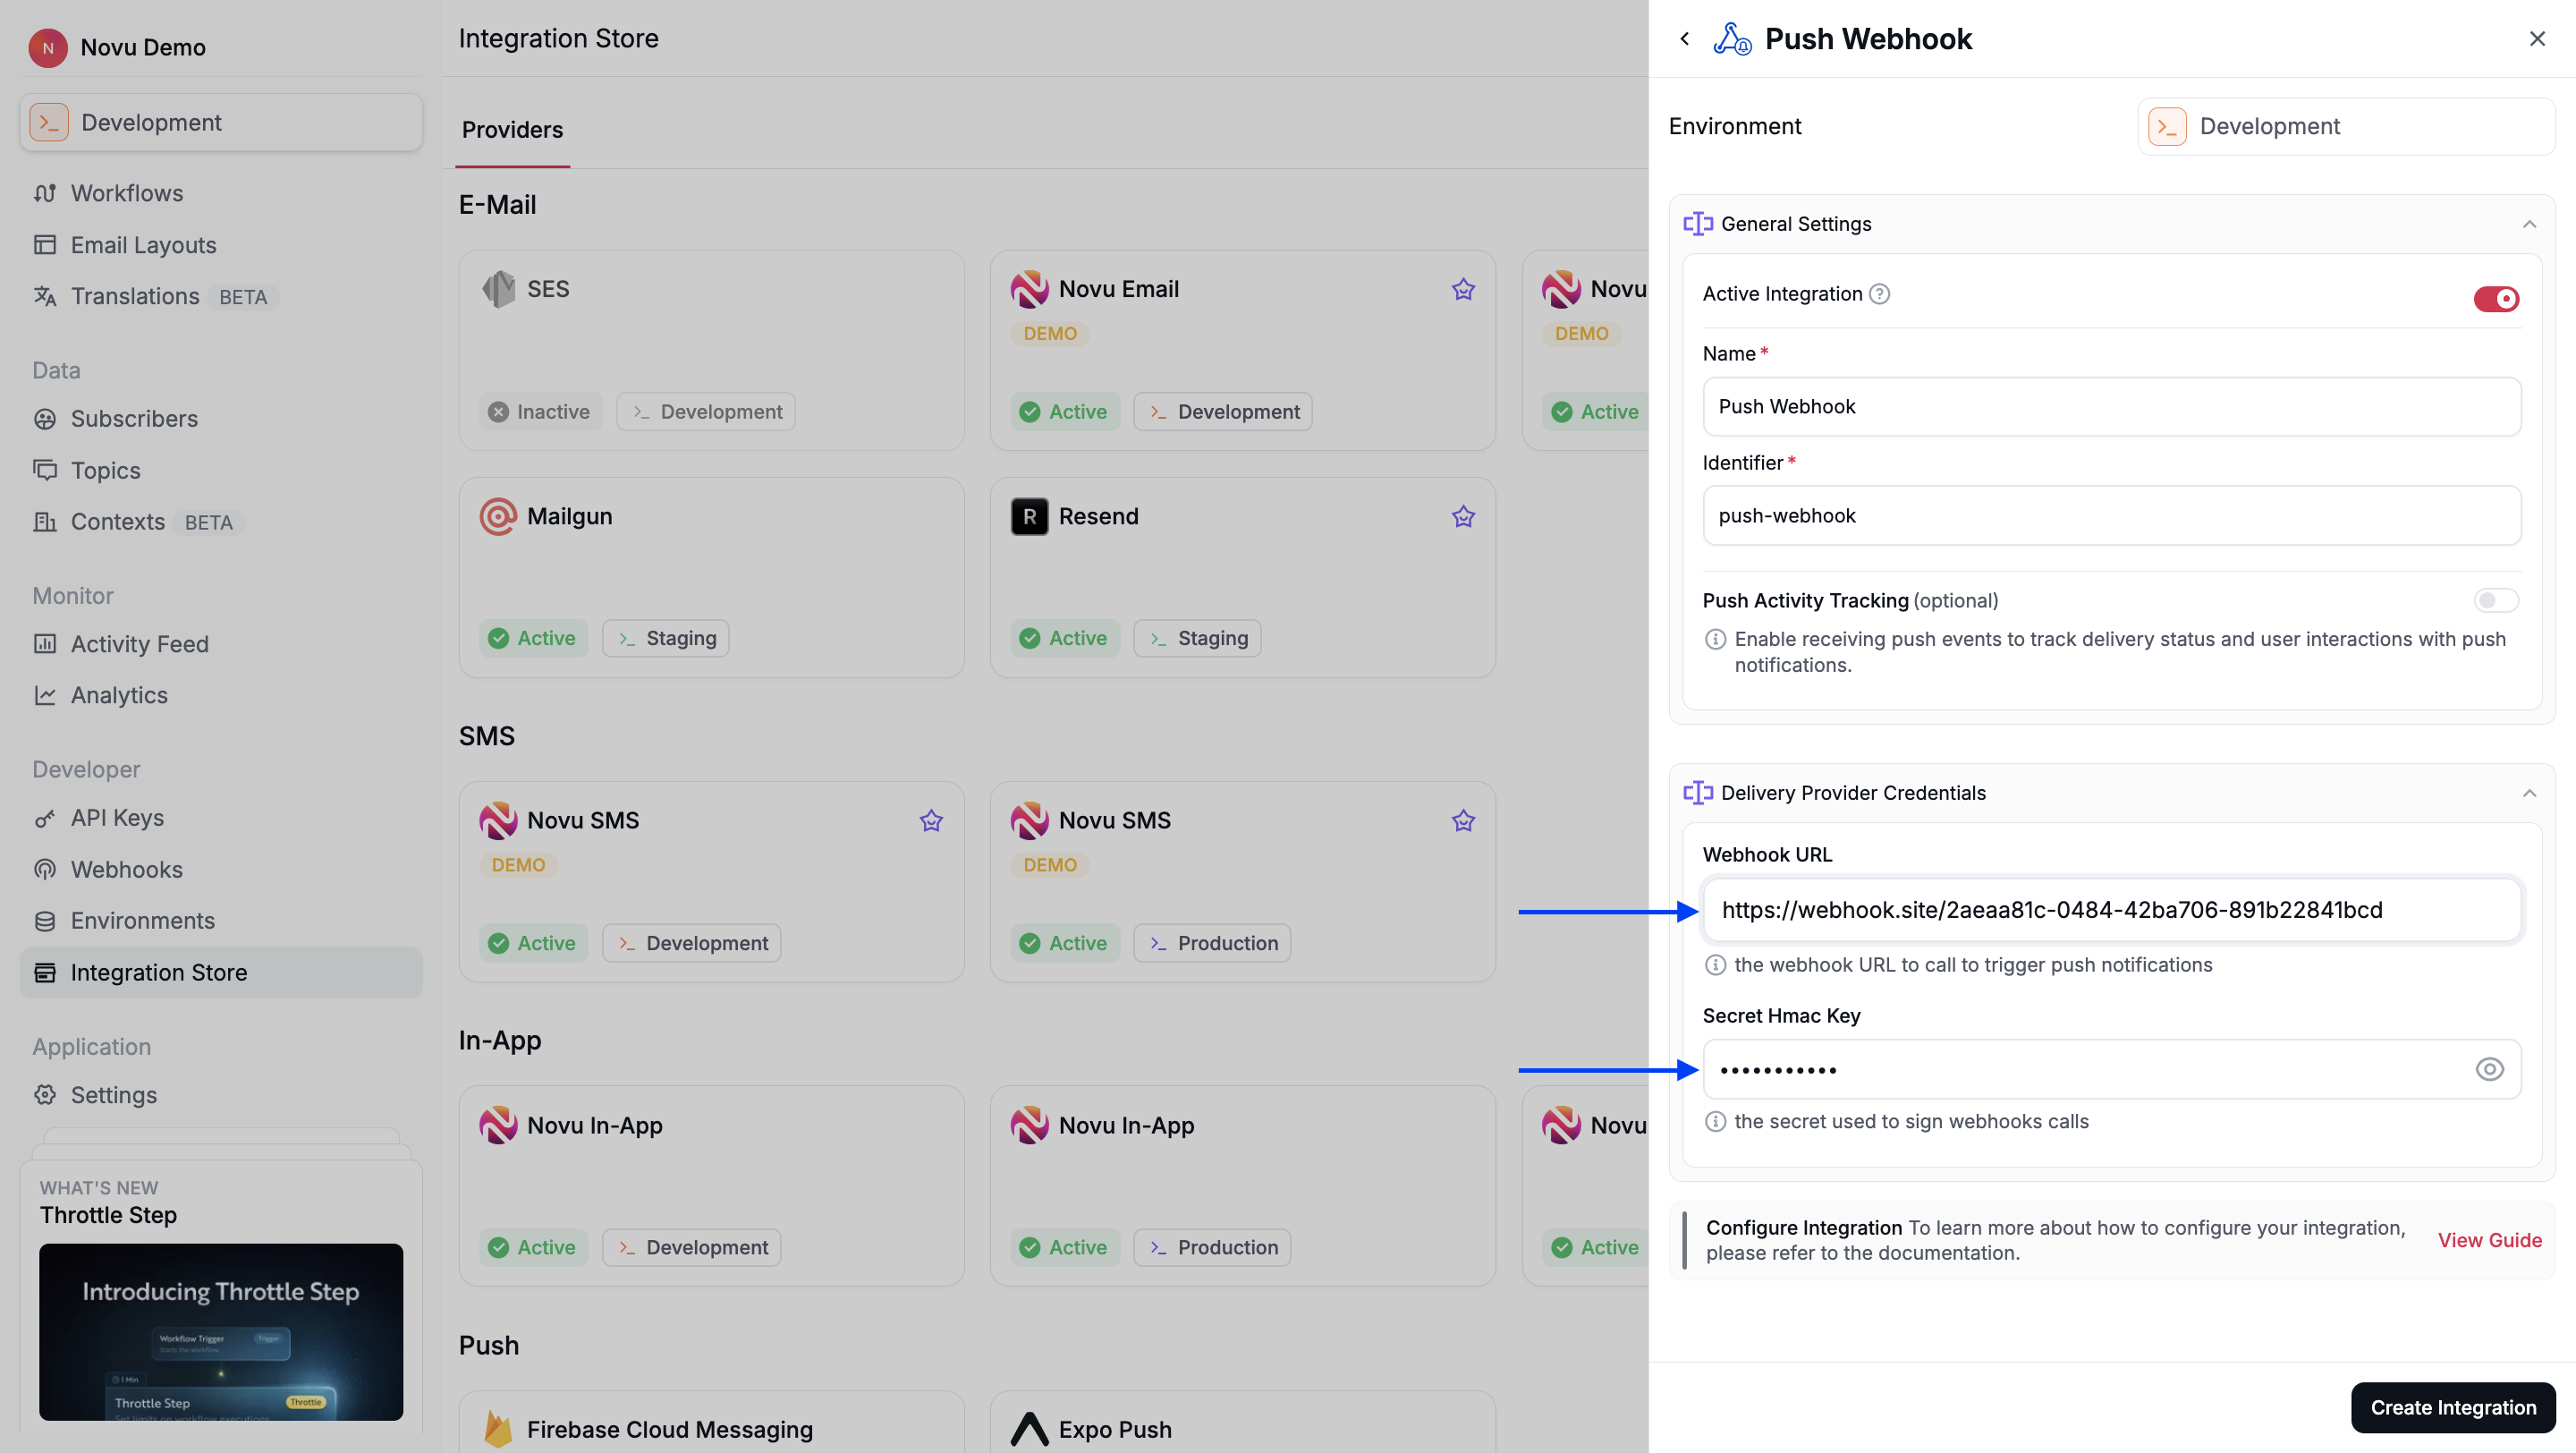Favorite the Novu Email provider
The height and width of the screenshot is (1453, 2576).
click(1462, 288)
